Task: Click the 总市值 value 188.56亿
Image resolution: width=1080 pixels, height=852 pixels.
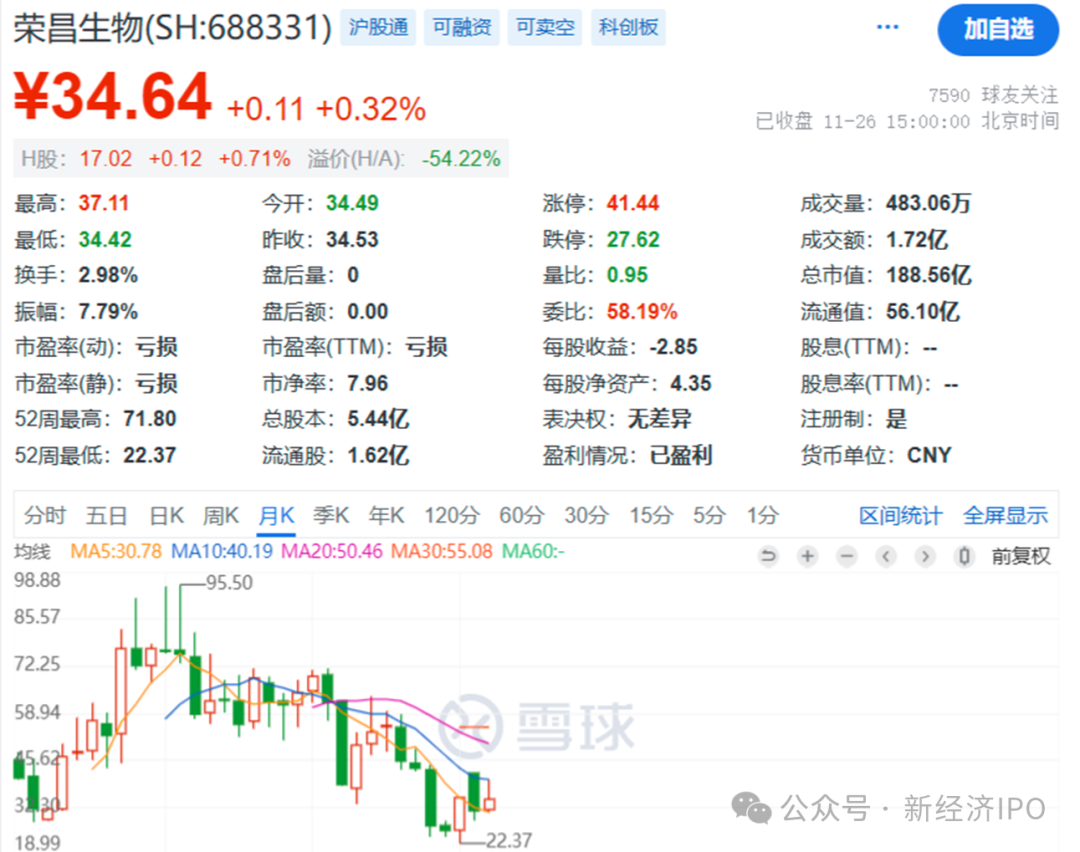Action: tap(928, 276)
